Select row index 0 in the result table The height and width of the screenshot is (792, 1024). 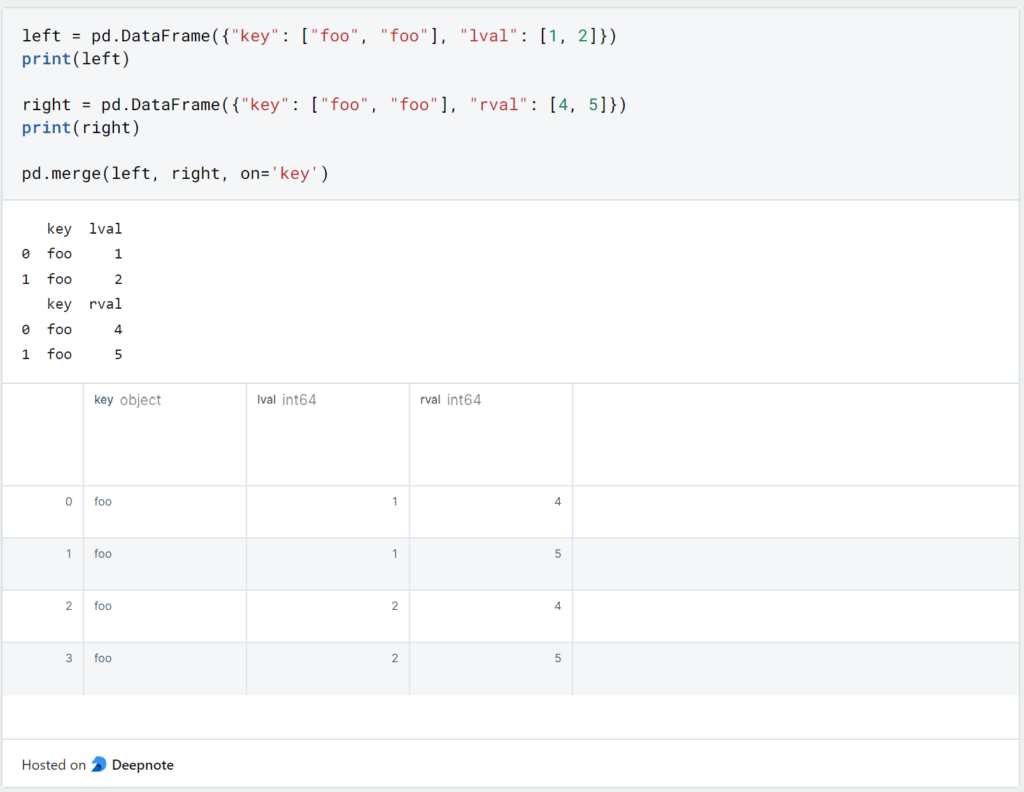tap(68, 501)
